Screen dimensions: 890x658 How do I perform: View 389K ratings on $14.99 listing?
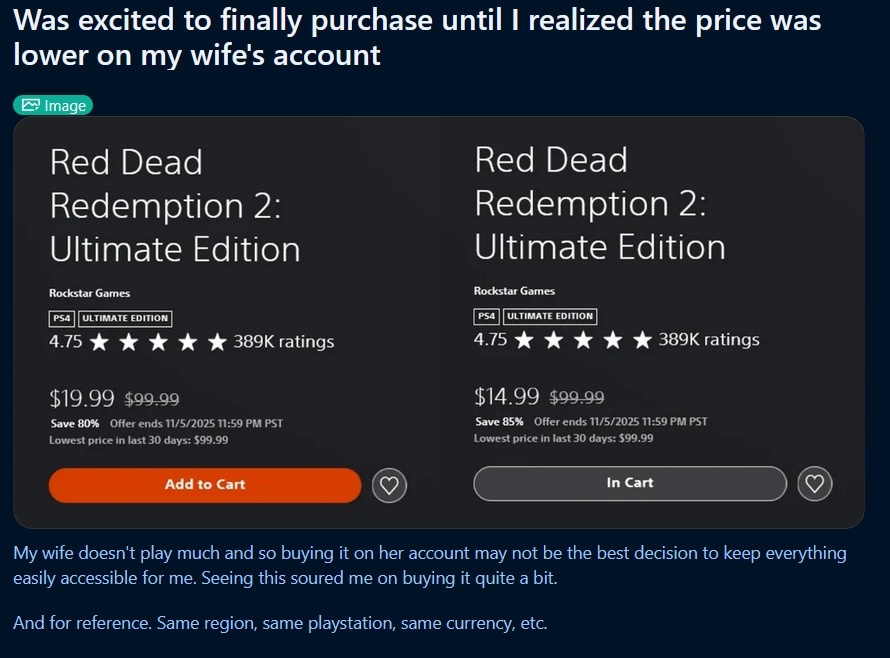tap(709, 340)
